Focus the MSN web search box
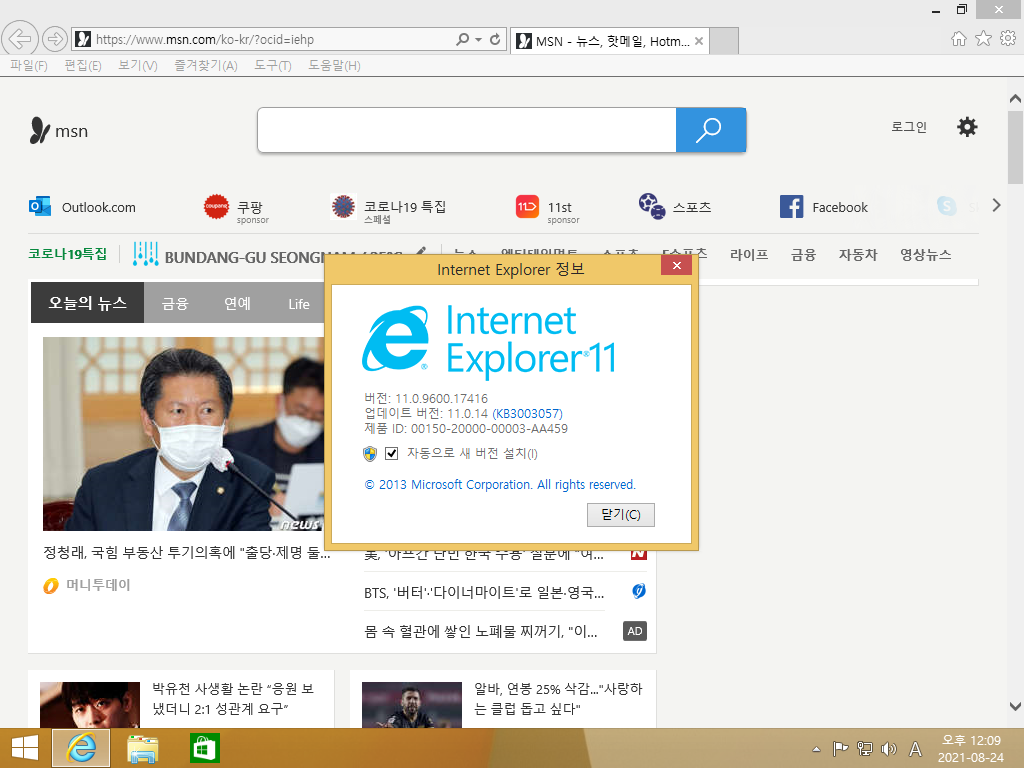 pos(467,130)
